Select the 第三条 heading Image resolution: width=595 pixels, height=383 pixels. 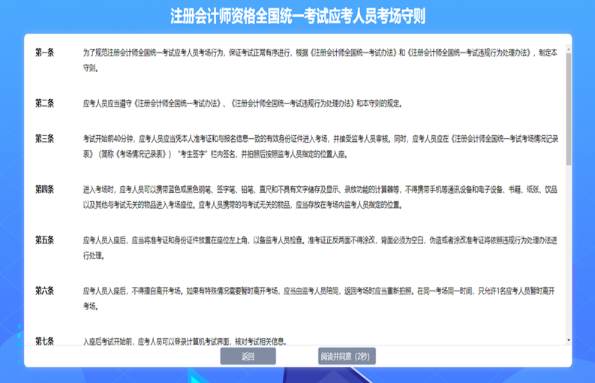click(x=44, y=139)
